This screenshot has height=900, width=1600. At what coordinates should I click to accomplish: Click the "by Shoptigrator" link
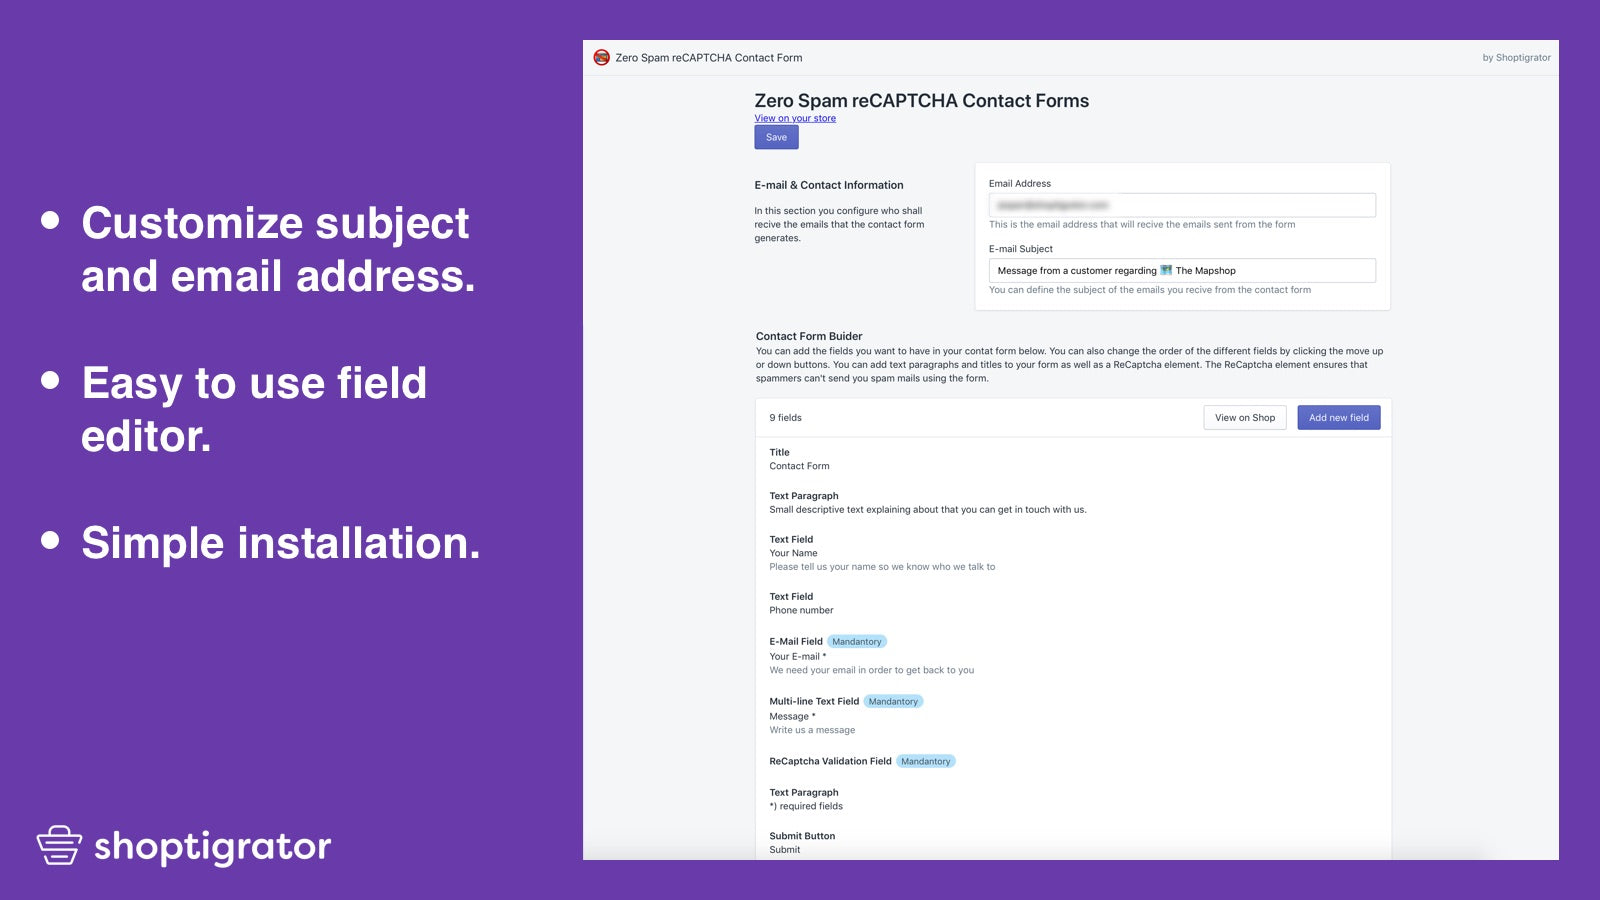click(1515, 57)
